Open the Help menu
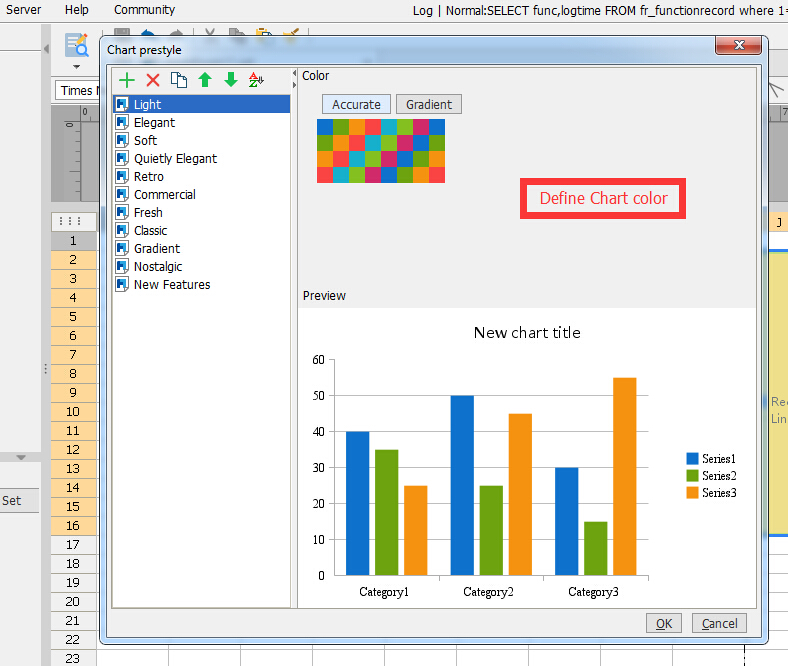 tap(76, 10)
